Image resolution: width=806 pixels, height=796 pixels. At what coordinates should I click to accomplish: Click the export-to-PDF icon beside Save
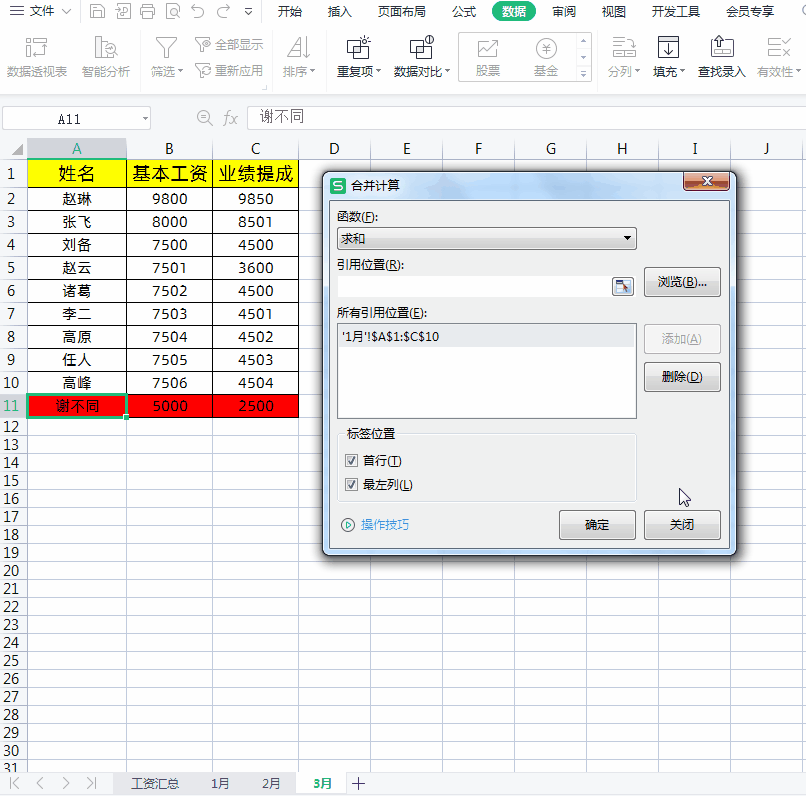(123, 11)
